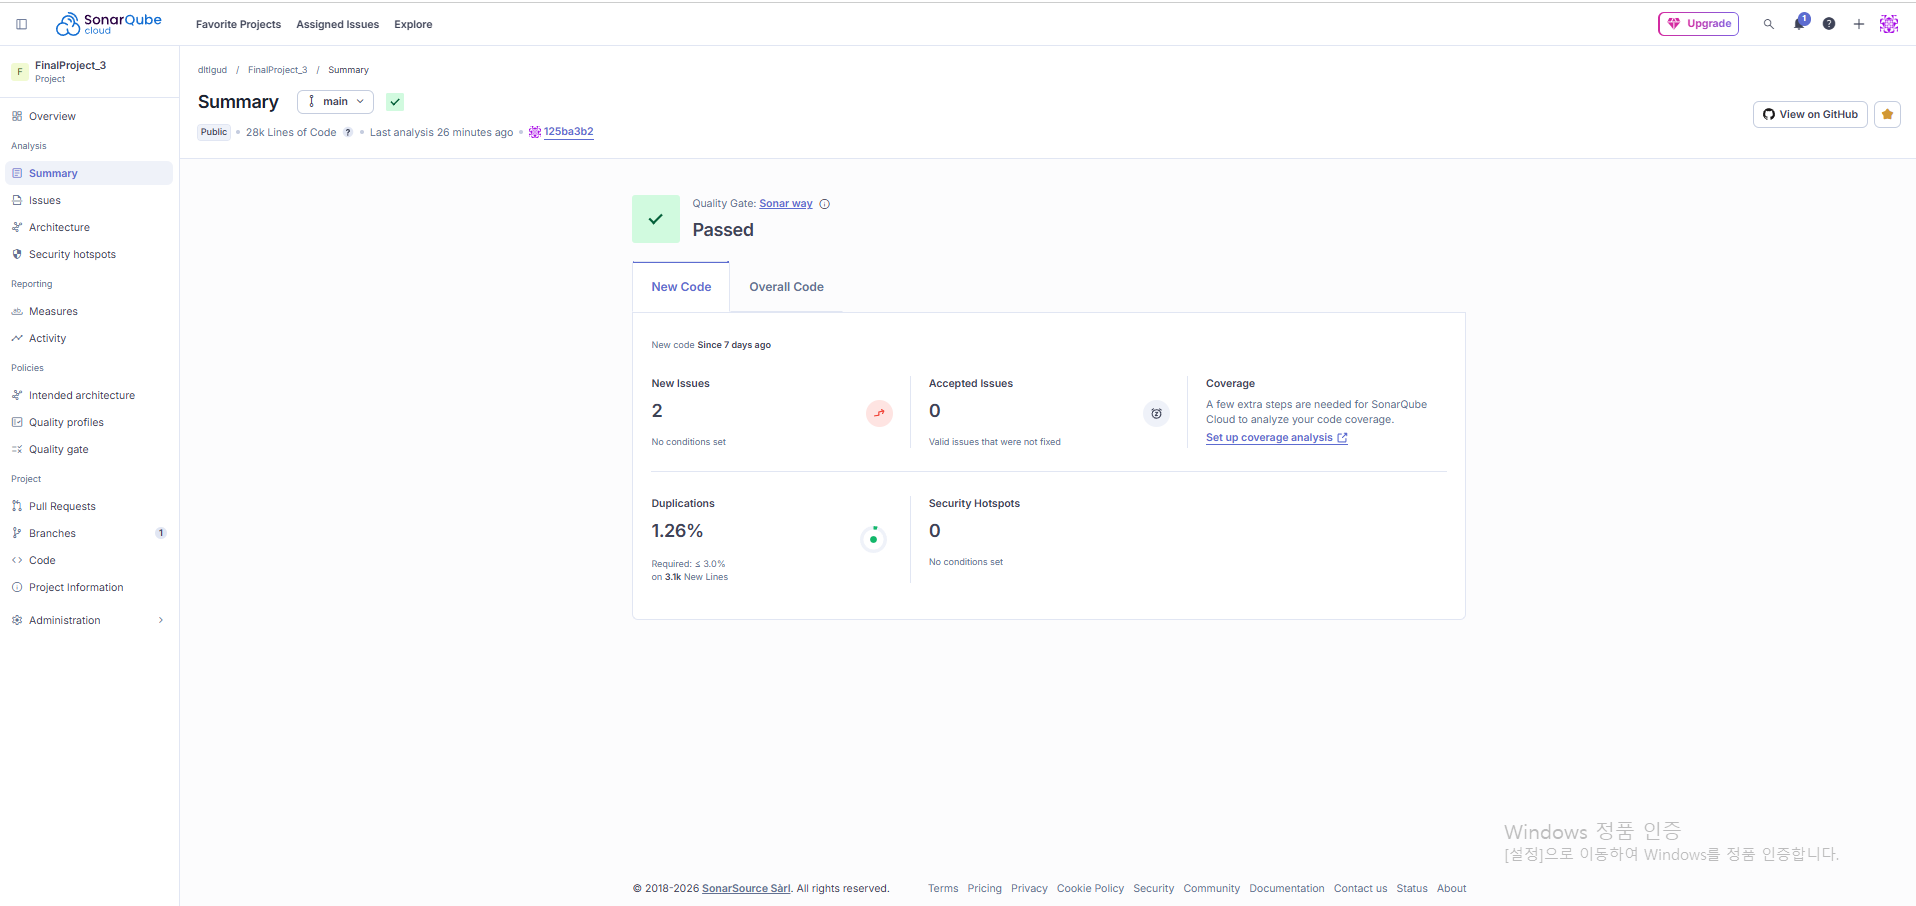Open the SonarSource Sàrl footer link
This screenshot has width=1916, height=906.
[x=746, y=889]
